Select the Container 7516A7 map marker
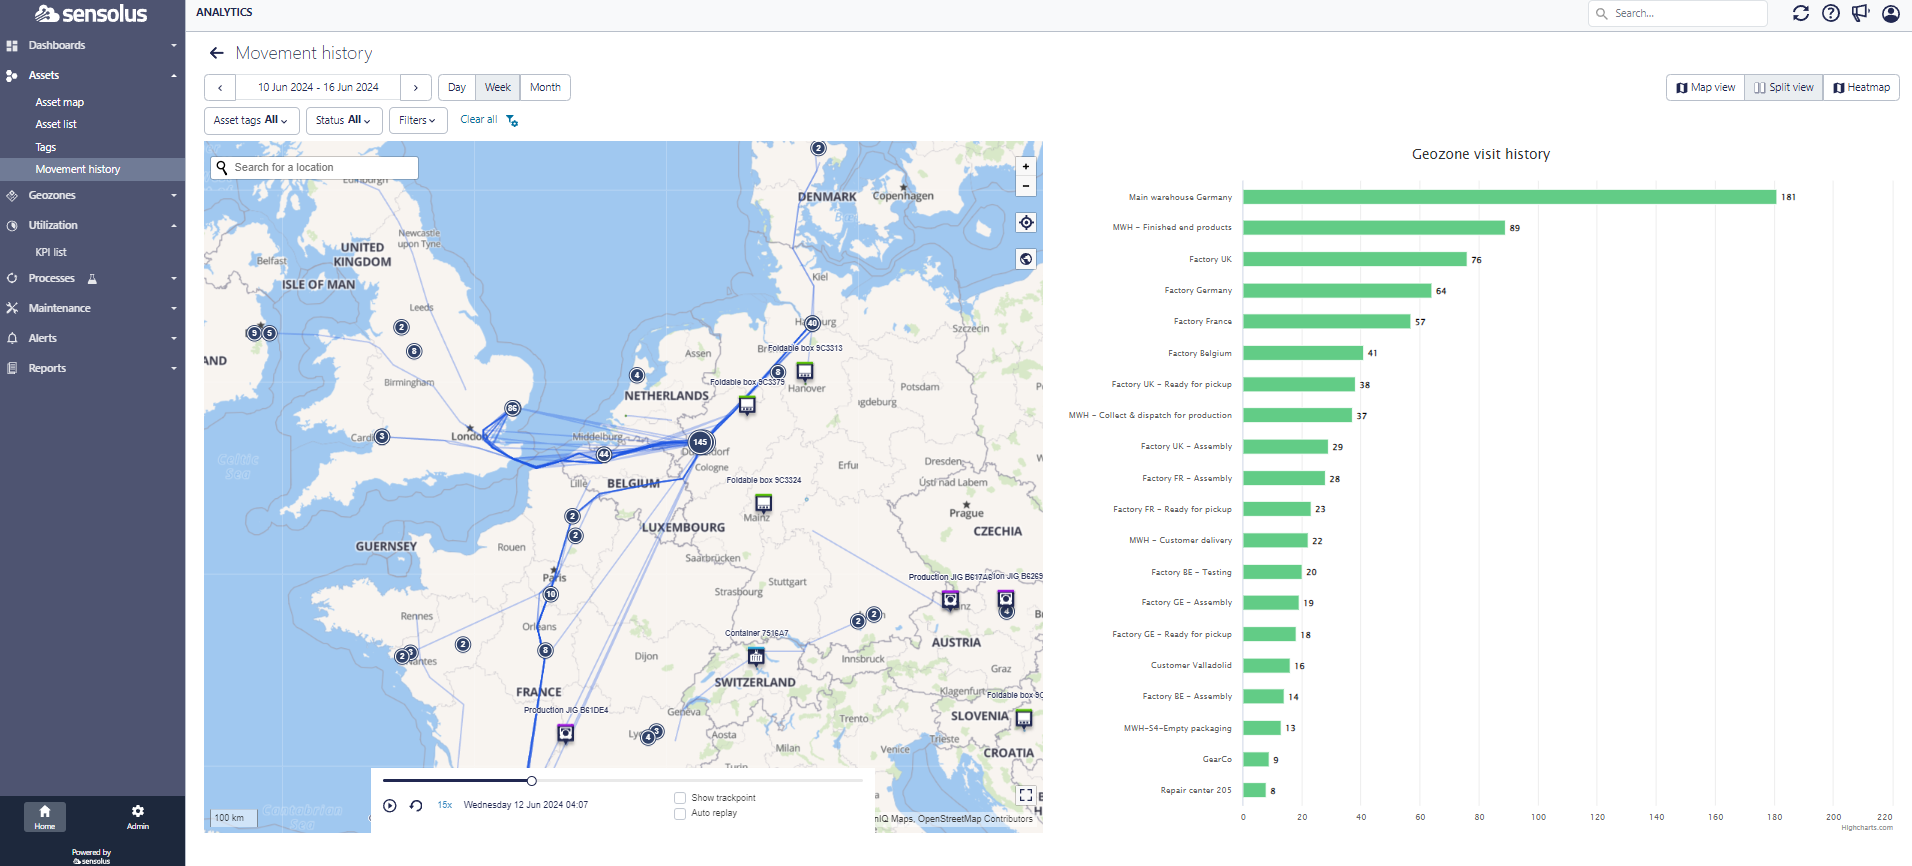1912x866 pixels. point(756,656)
